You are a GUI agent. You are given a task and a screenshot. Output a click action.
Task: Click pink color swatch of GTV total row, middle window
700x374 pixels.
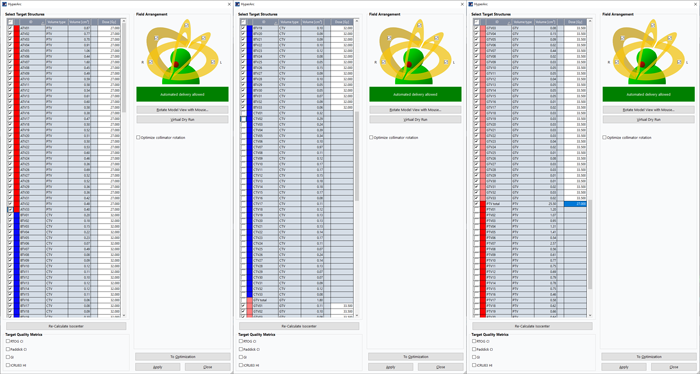pos(250,300)
